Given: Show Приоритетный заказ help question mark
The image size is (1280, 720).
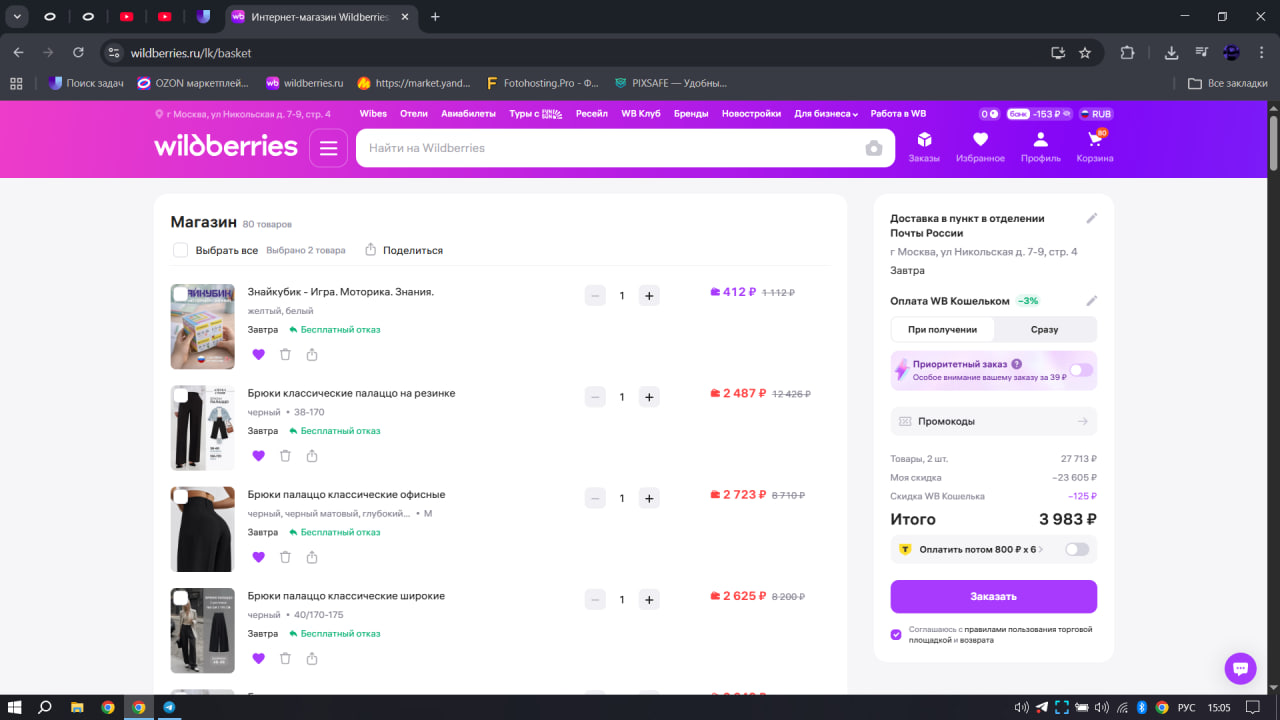Looking at the screenshot, I should [x=1017, y=364].
